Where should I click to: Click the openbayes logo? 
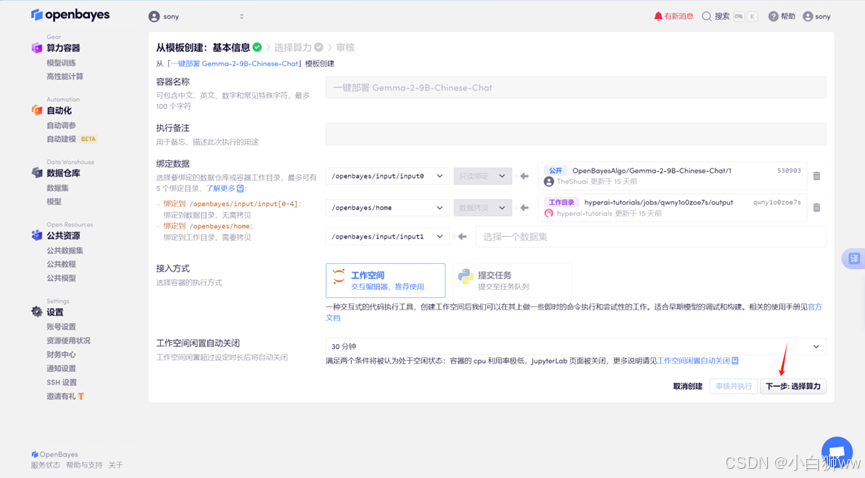pos(70,15)
